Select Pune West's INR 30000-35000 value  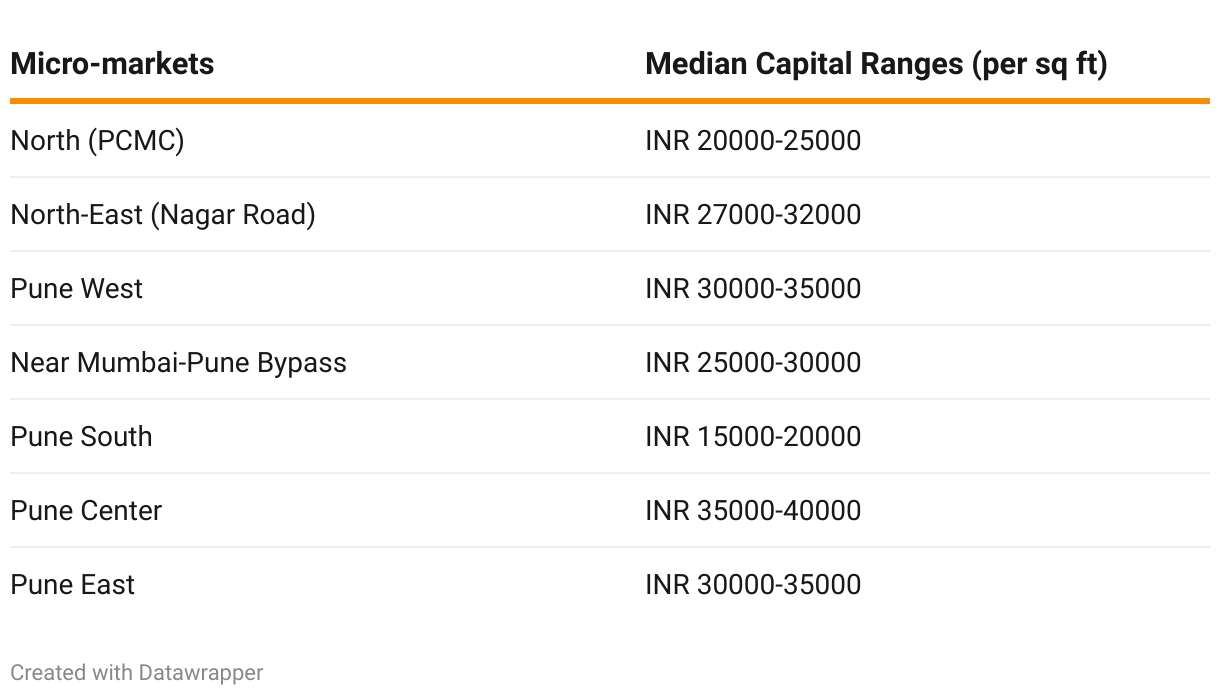(753, 289)
